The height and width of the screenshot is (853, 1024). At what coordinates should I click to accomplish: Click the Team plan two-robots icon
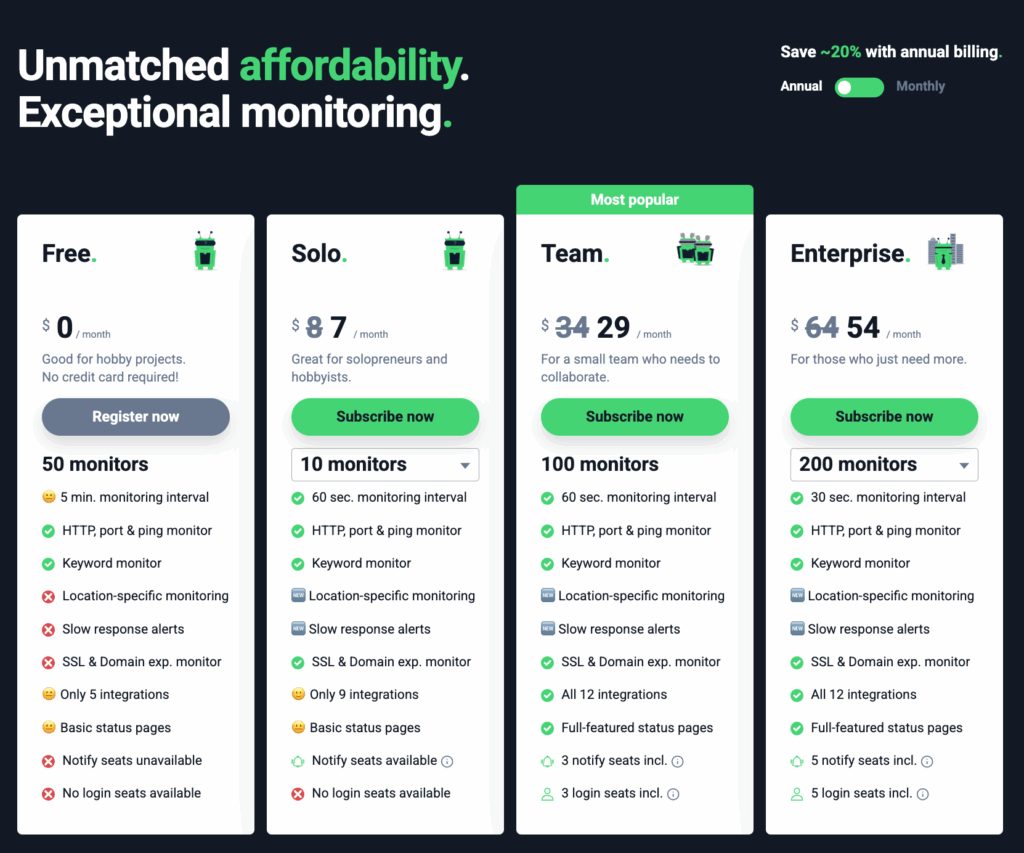696,249
